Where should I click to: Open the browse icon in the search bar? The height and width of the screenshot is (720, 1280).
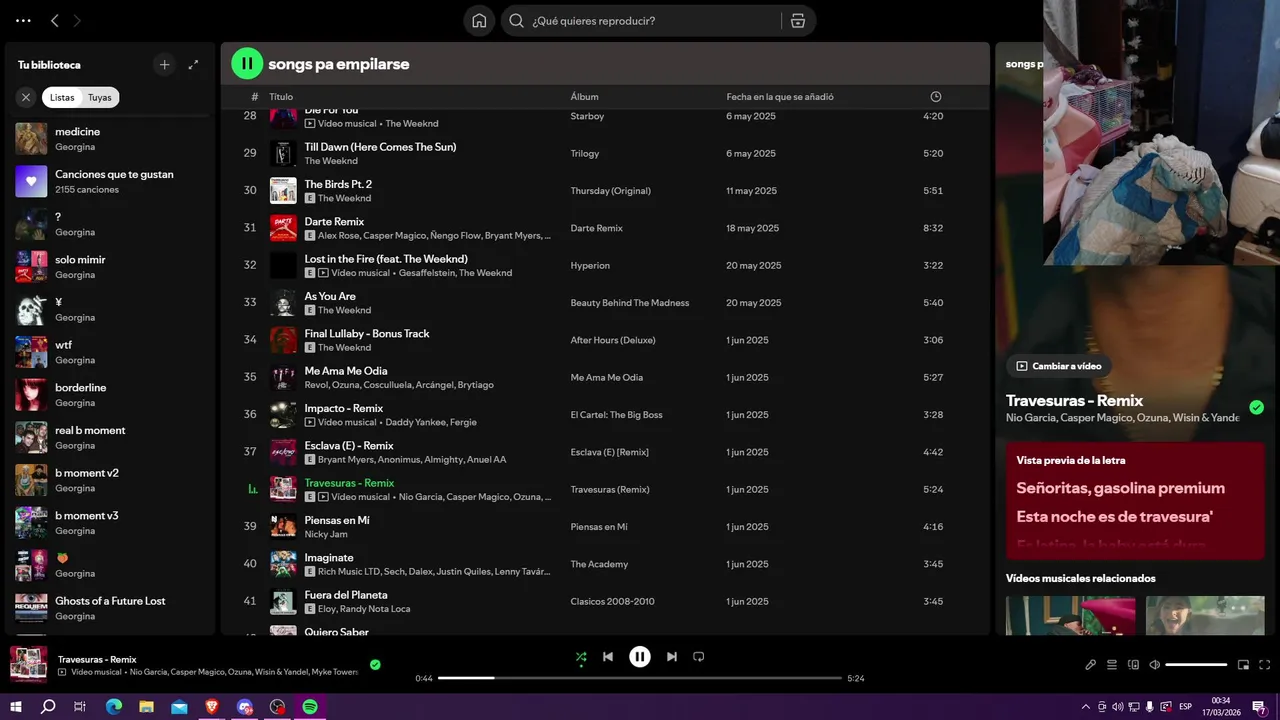(797, 21)
